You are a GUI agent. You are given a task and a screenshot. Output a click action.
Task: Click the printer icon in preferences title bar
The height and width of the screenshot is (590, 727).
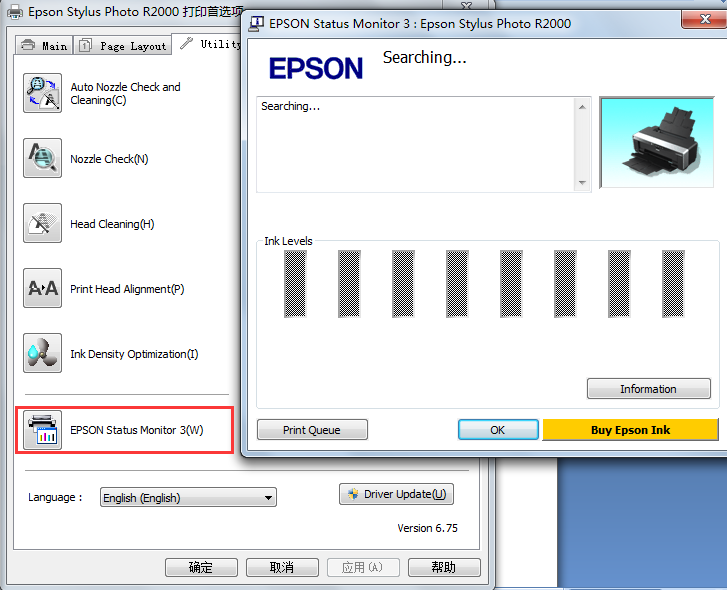point(15,12)
